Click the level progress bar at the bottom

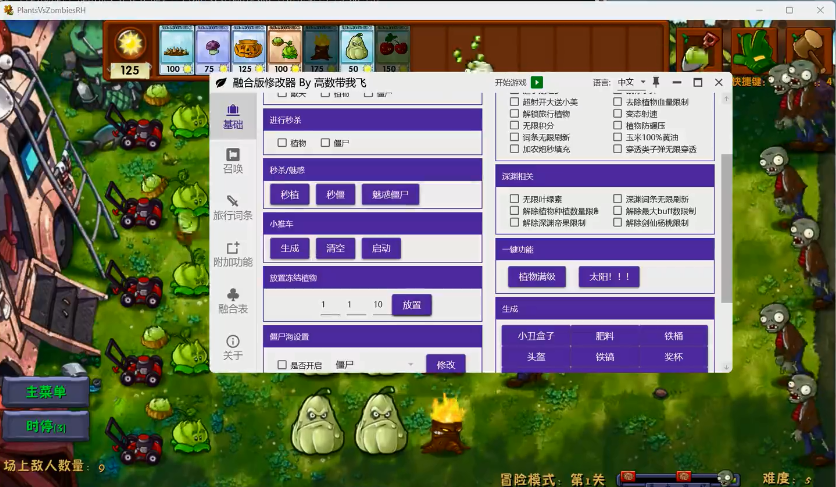click(679, 477)
